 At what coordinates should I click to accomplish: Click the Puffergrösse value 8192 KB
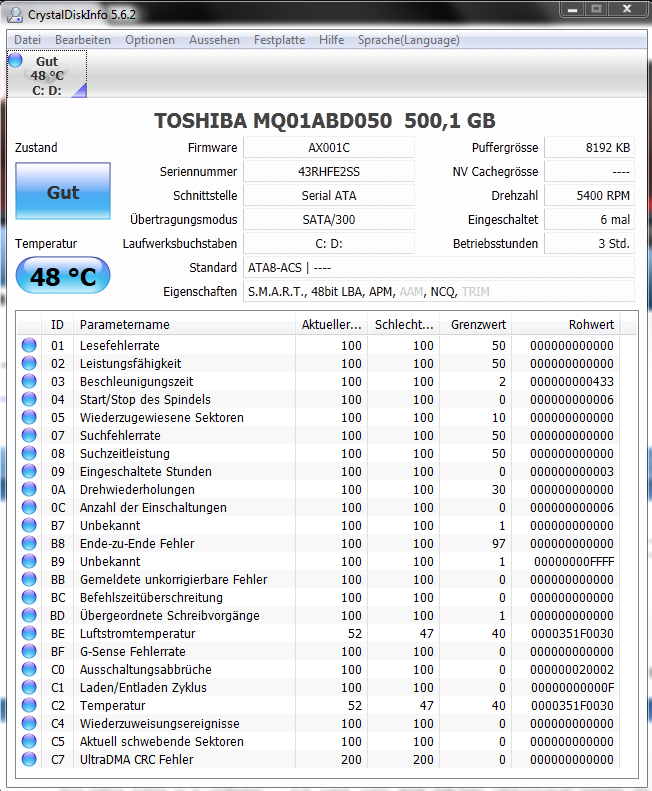coord(589,148)
